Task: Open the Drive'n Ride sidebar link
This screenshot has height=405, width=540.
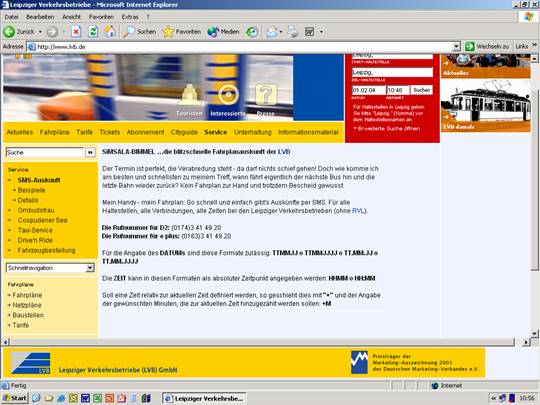Action: [x=35, y=240]
